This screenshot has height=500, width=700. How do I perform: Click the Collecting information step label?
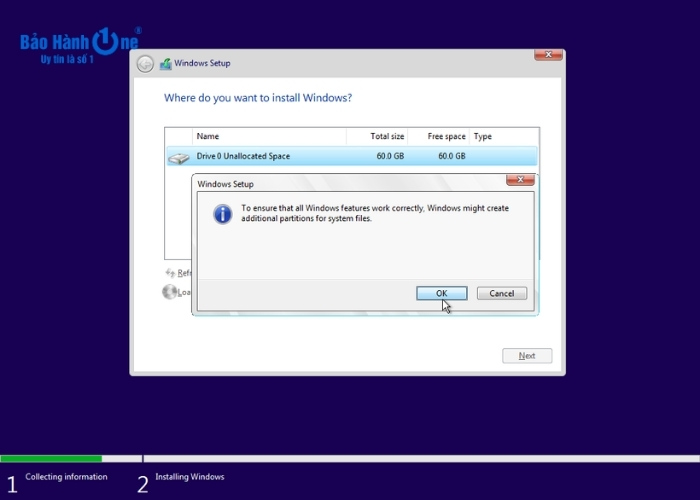[x=66, y=477]
